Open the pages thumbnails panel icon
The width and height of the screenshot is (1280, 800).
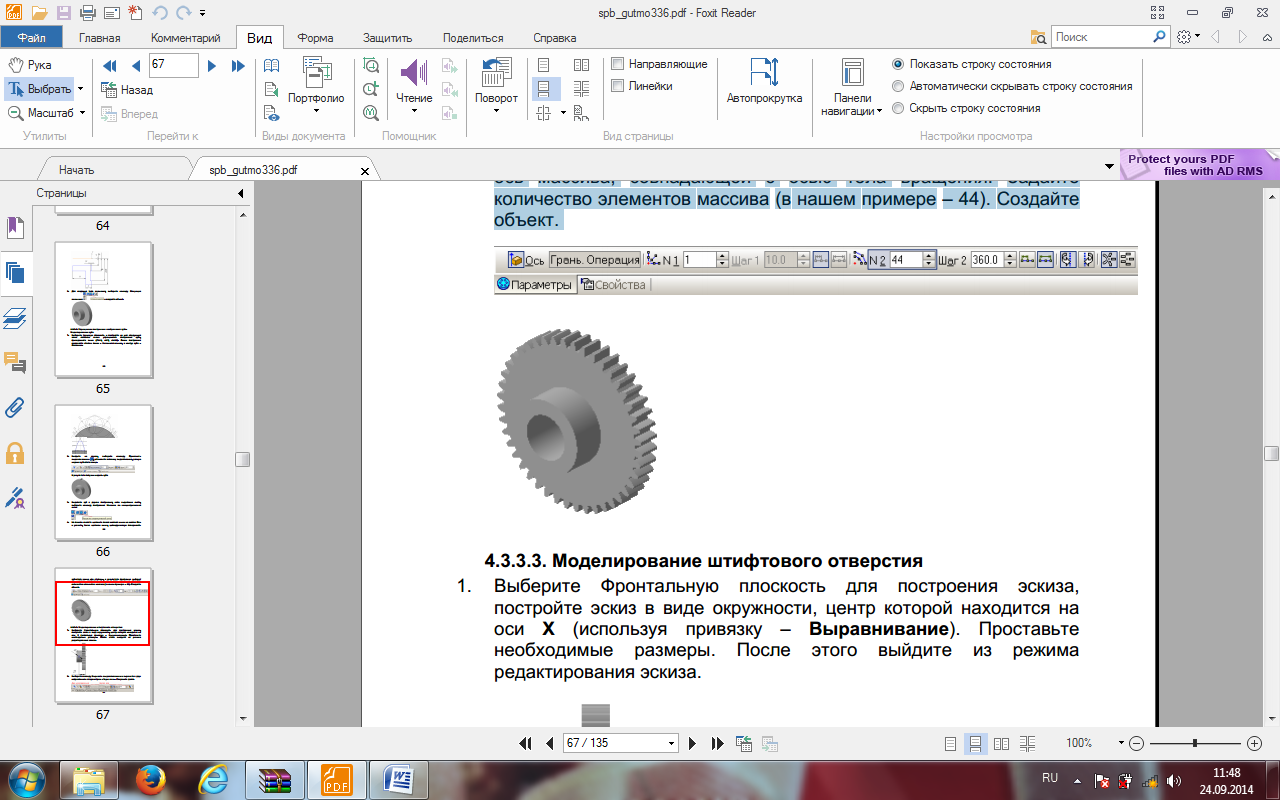click(x=15, y=272)
